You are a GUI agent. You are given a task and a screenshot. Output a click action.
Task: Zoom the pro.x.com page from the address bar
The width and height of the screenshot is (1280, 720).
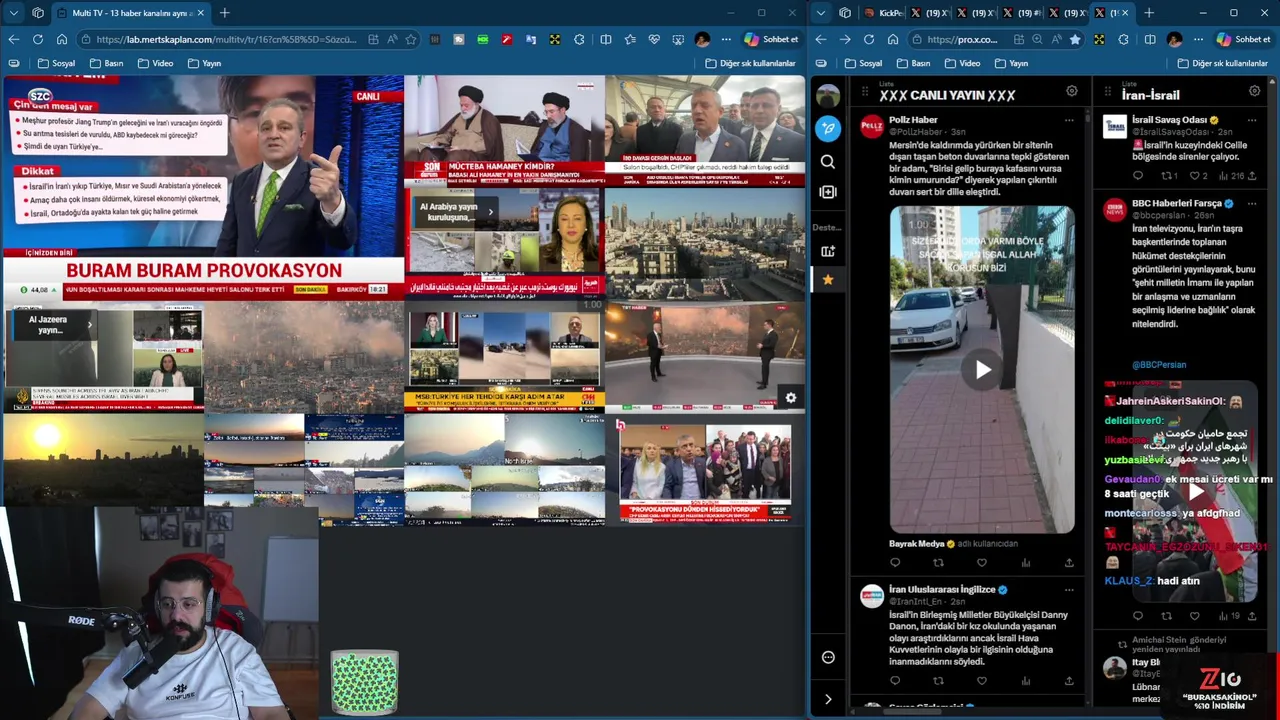click(x=1037, y=39)
